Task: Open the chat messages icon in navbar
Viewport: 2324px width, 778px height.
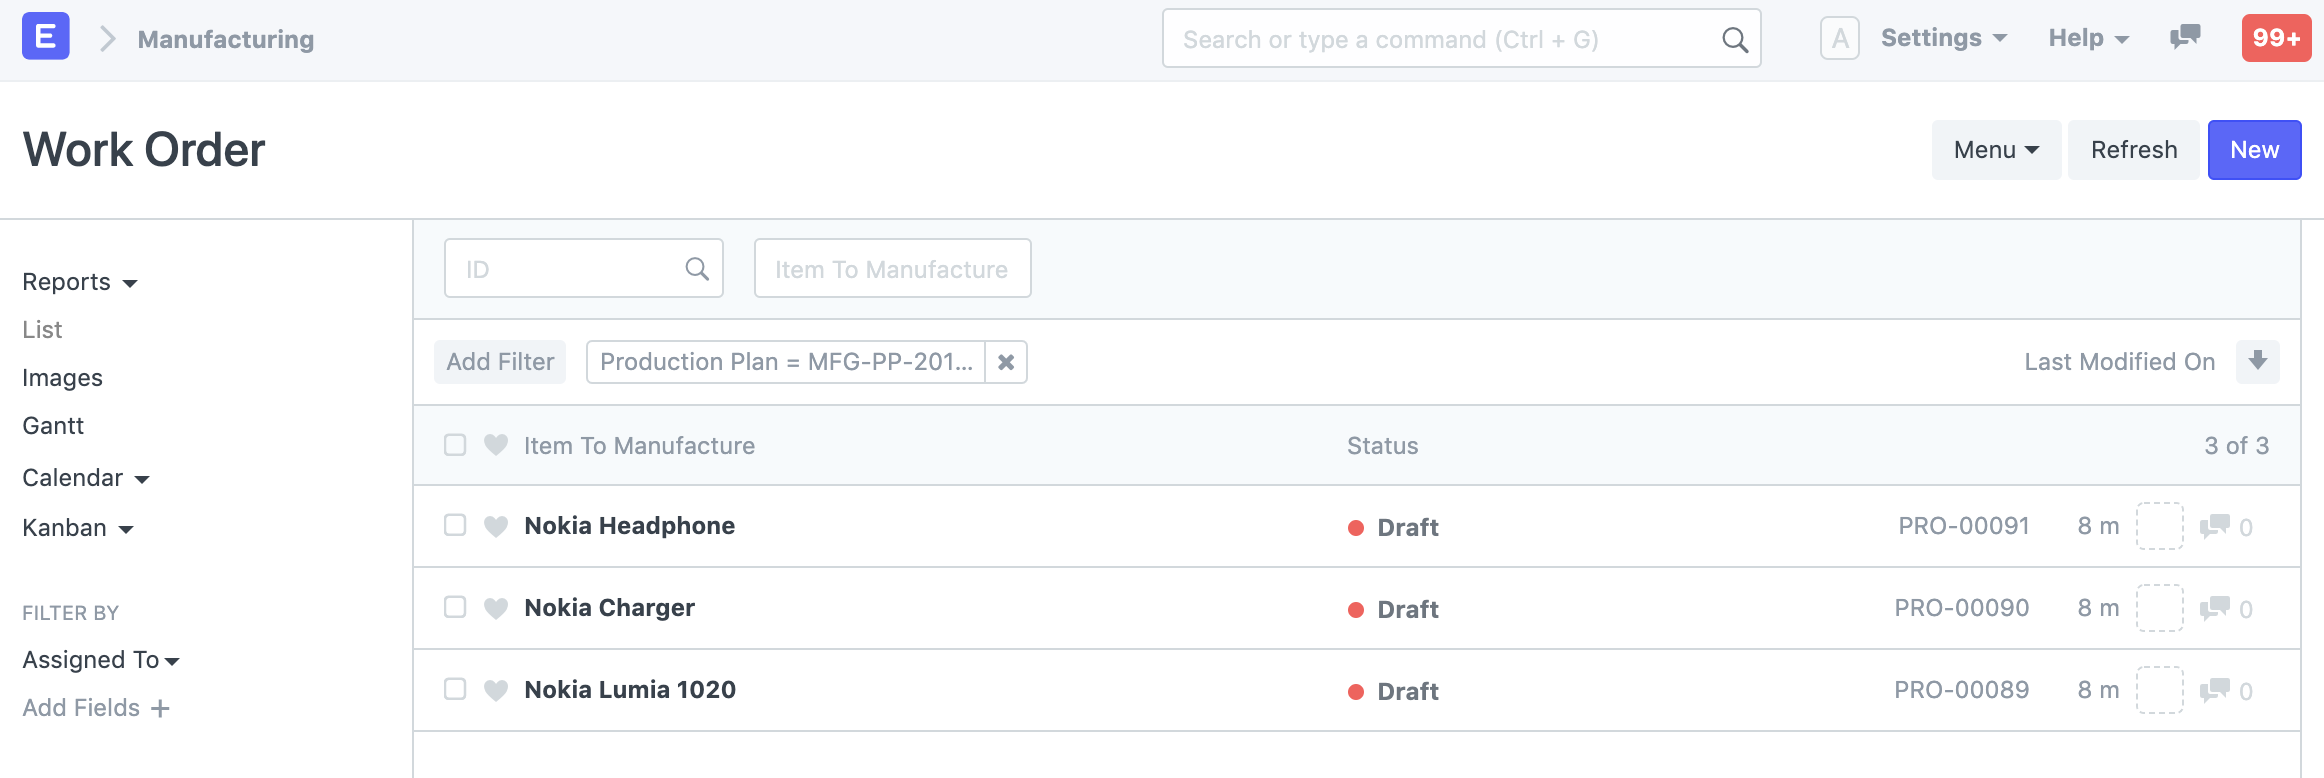Action: [2185, 38]
